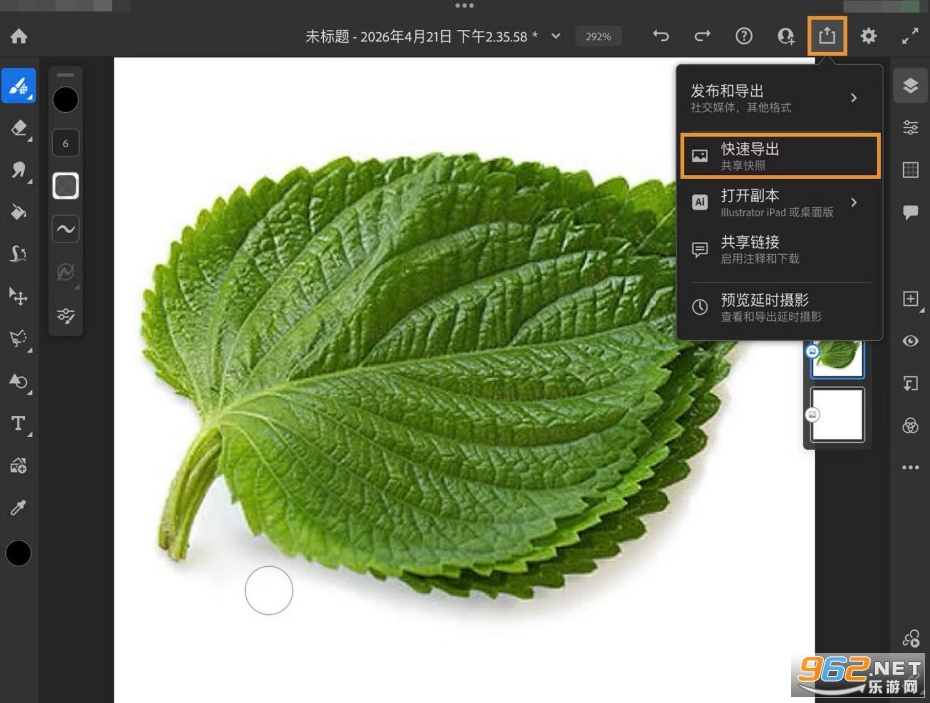This screenshot has height=703, width=930.
Task: Close the share and export menu icon
Action: (827, 36)
